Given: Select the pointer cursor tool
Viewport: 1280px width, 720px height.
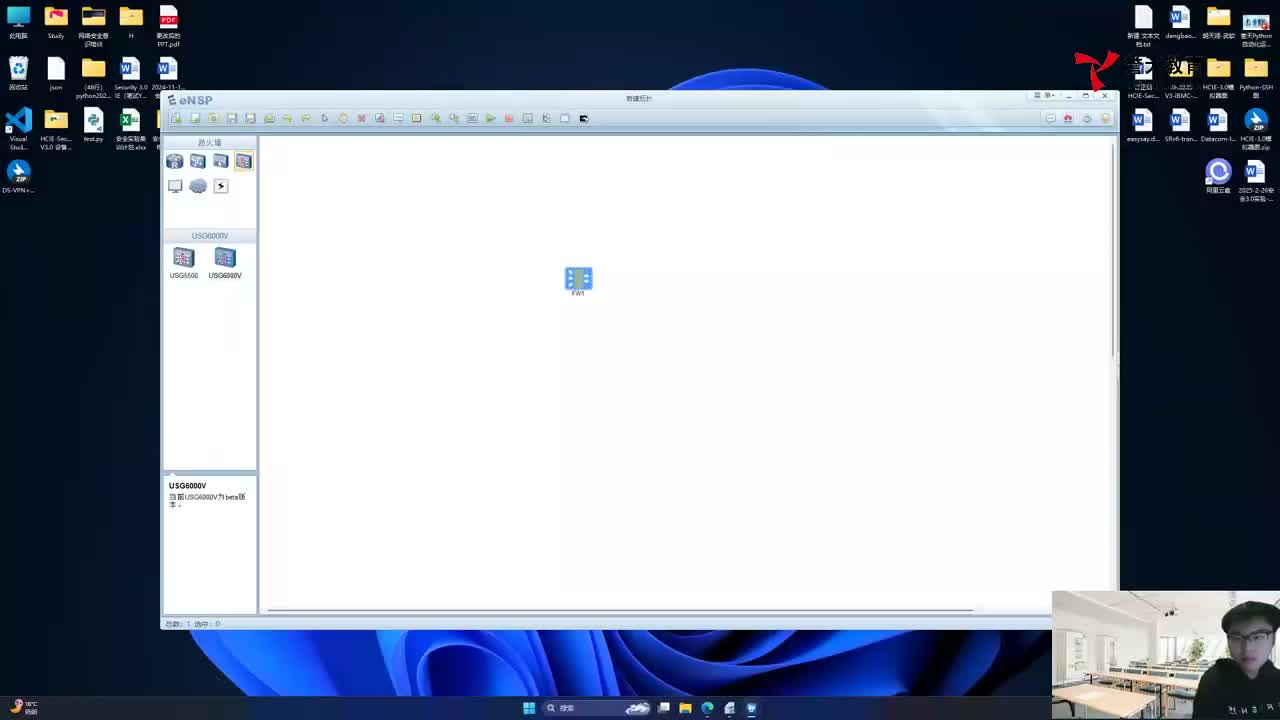Looking at the screenshot, I should point(324,118).
